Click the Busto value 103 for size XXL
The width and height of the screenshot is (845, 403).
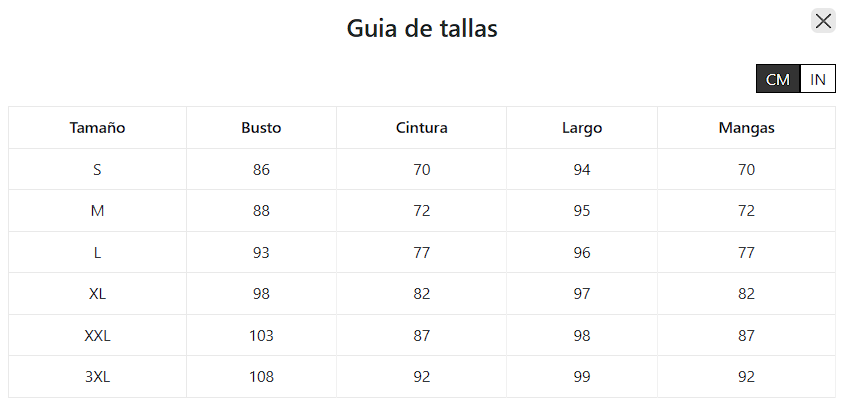click(x=261, y=336)
